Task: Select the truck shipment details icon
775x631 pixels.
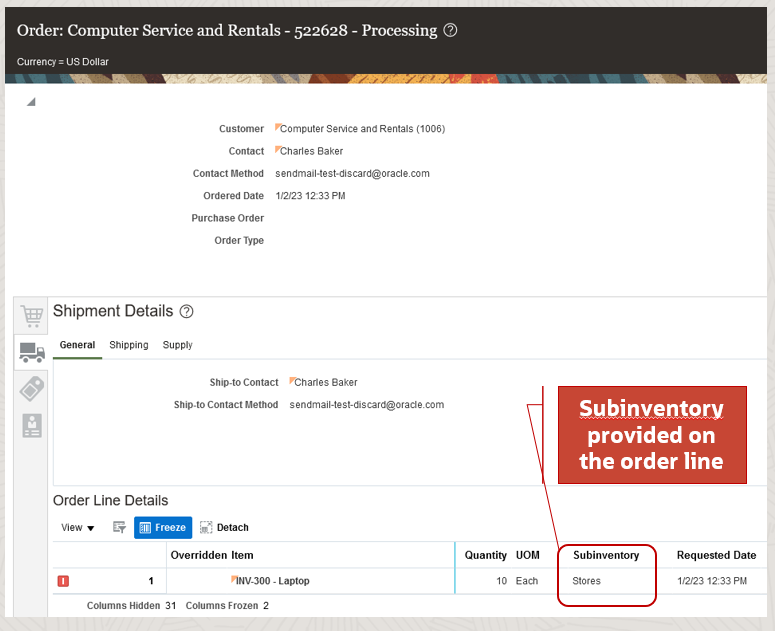Action: click(x=32, y=352)
